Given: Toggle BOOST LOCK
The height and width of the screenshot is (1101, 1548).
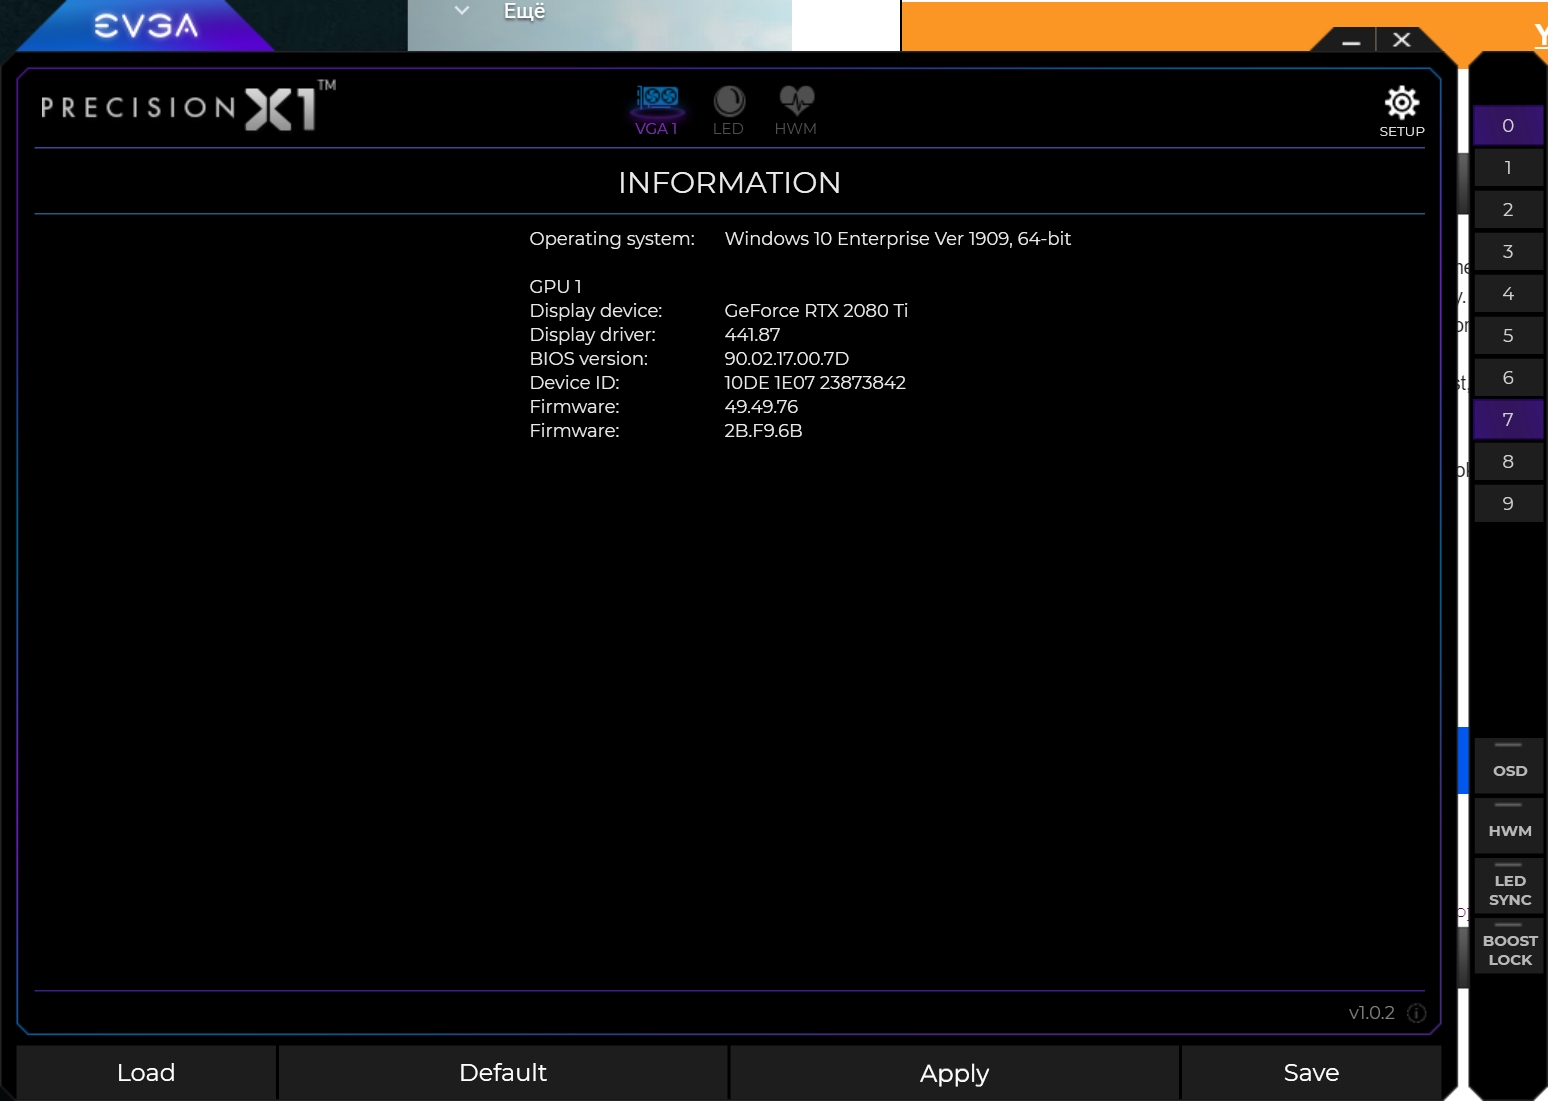Looking at the screenshot, I should pyautogui.click(x=1509, y=946).
